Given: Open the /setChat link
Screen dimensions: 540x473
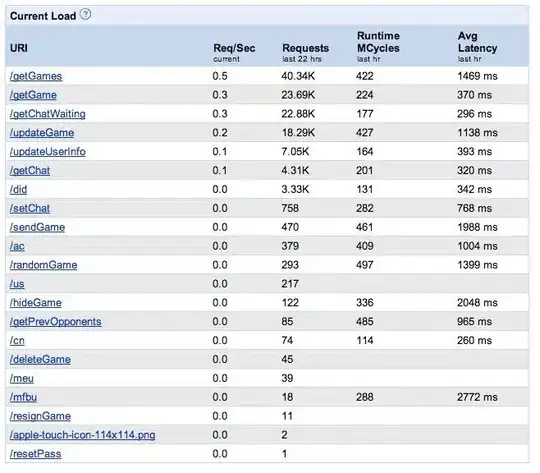Looking at the screenshot, I should [30, 208].
